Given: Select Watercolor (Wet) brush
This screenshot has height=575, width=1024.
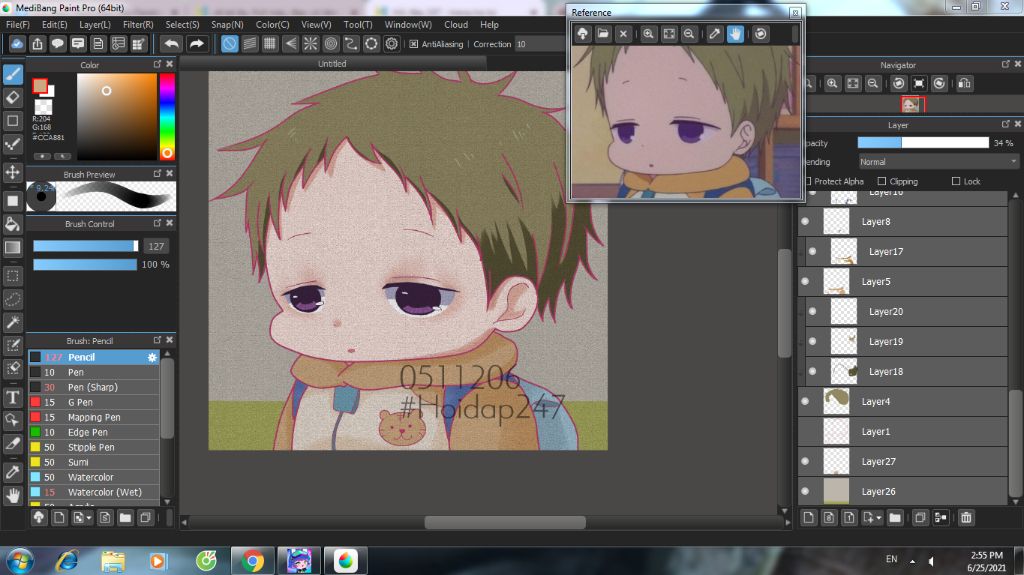Looking at the screenshot, I should tap(93, 492).
